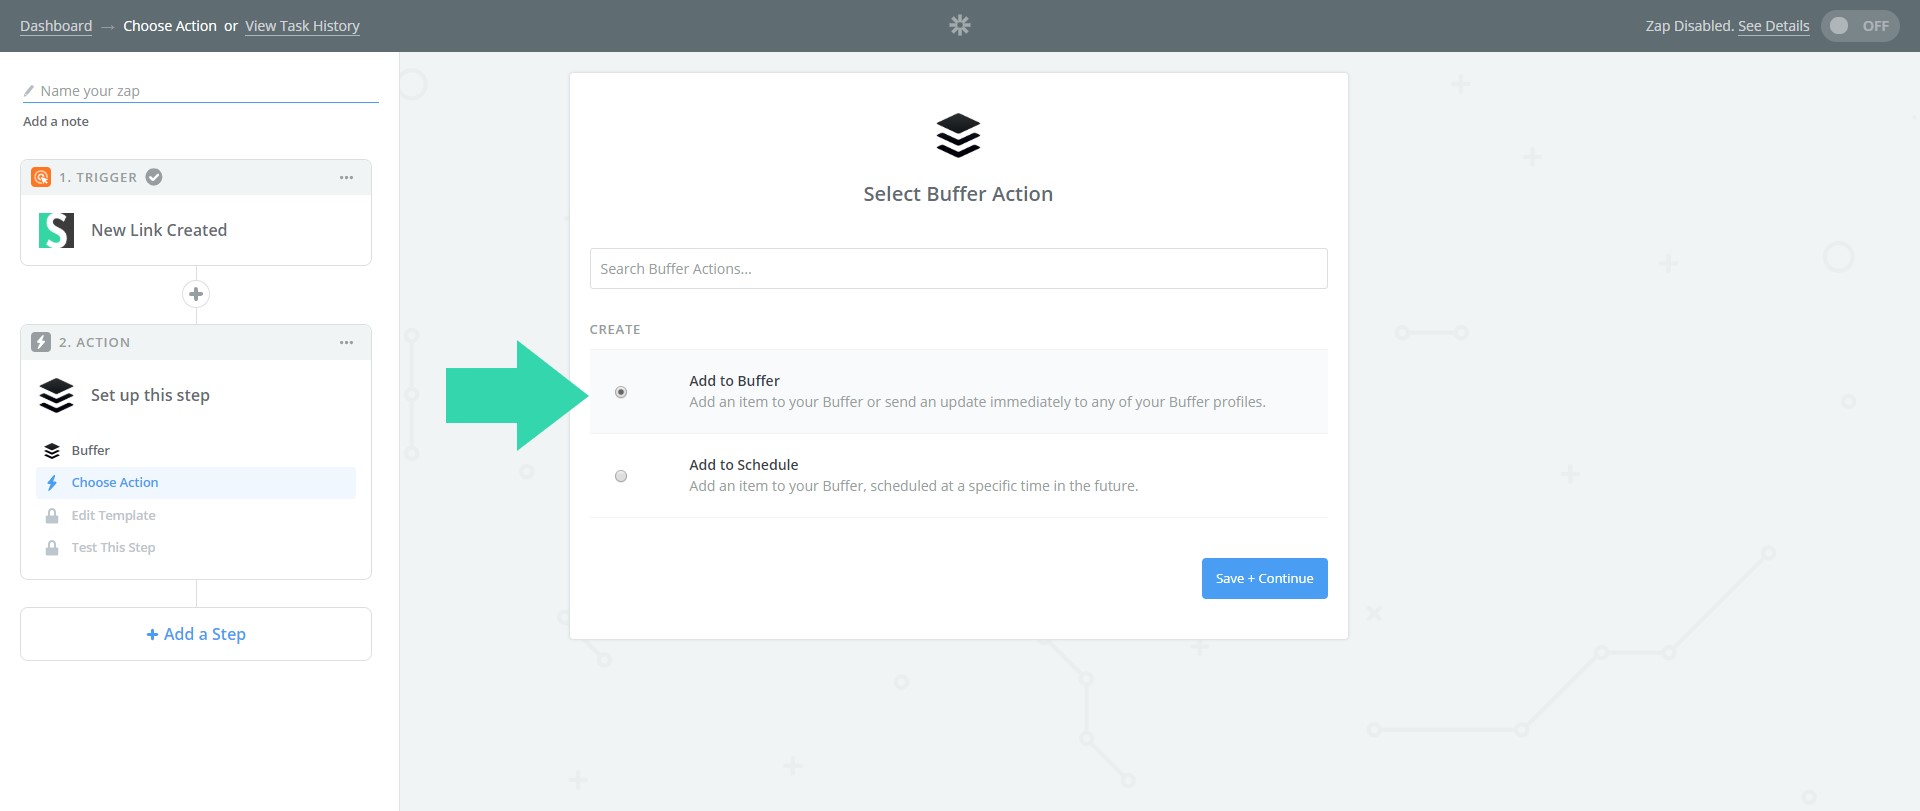Screen dimensions: 1920x811
Task: Click the gray action lightning bolt icon
Action: click(41, 342)
